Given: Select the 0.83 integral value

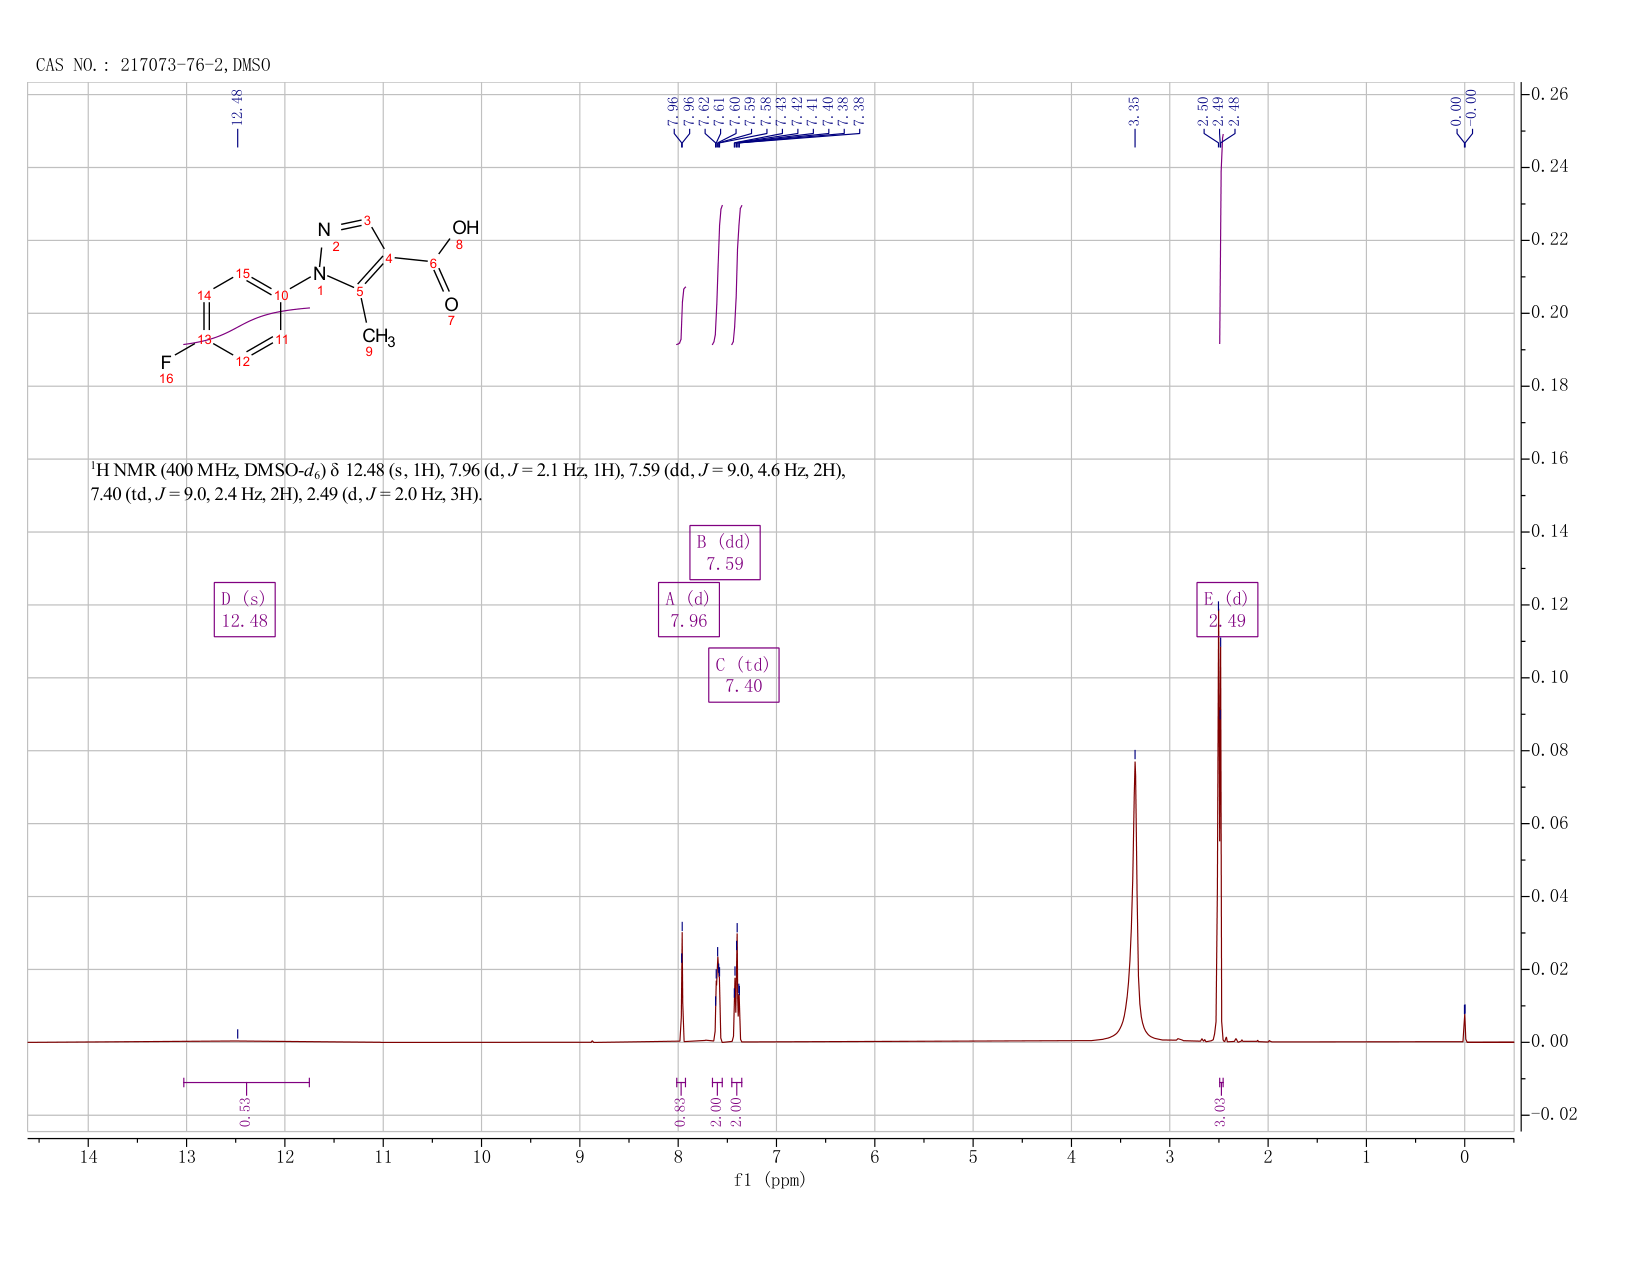Looking at the screenshot, I should point(681,1111).
